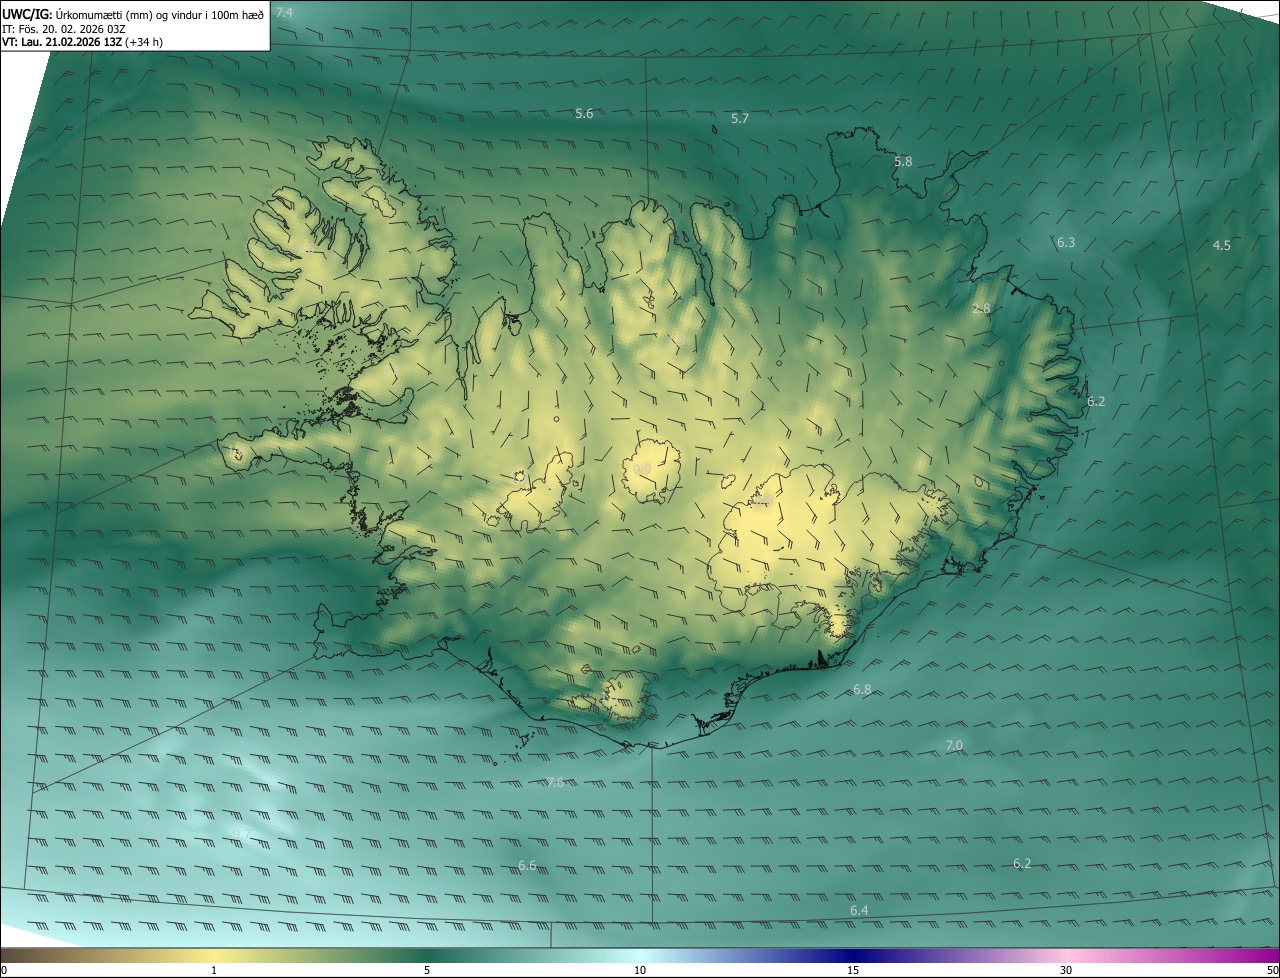Click the 4.5 value label on the map
The height and width of the screenshot is (978, 1280).
pyautogui.click(x=1221, y=246)
